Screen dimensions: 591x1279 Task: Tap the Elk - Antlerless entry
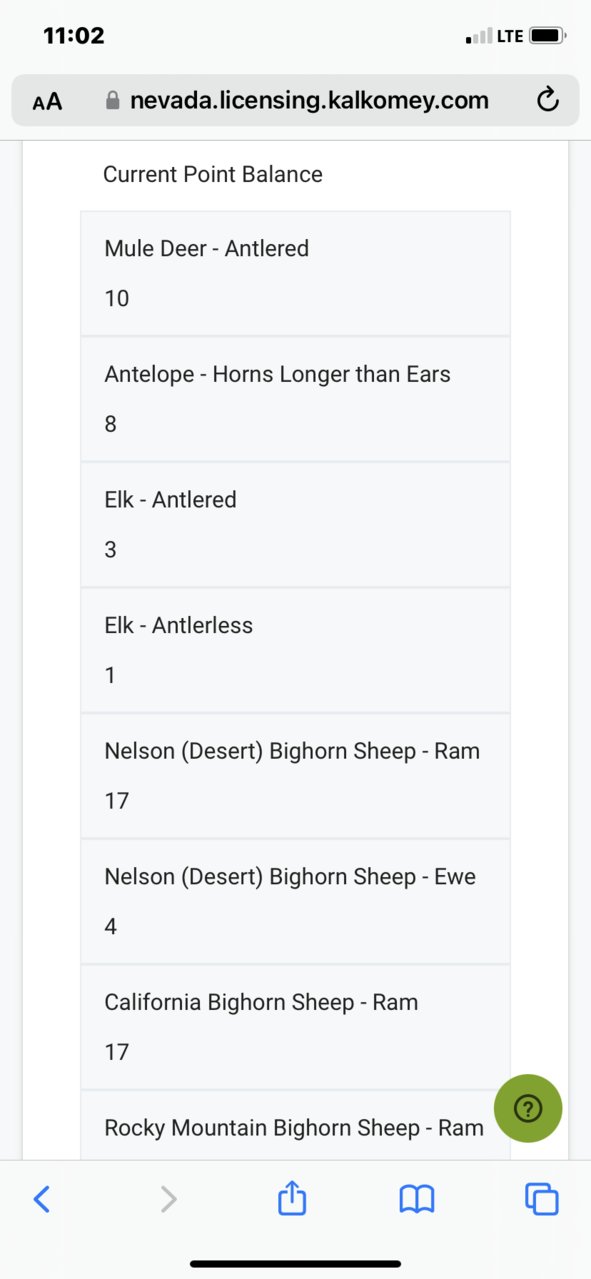pos(296,650)
